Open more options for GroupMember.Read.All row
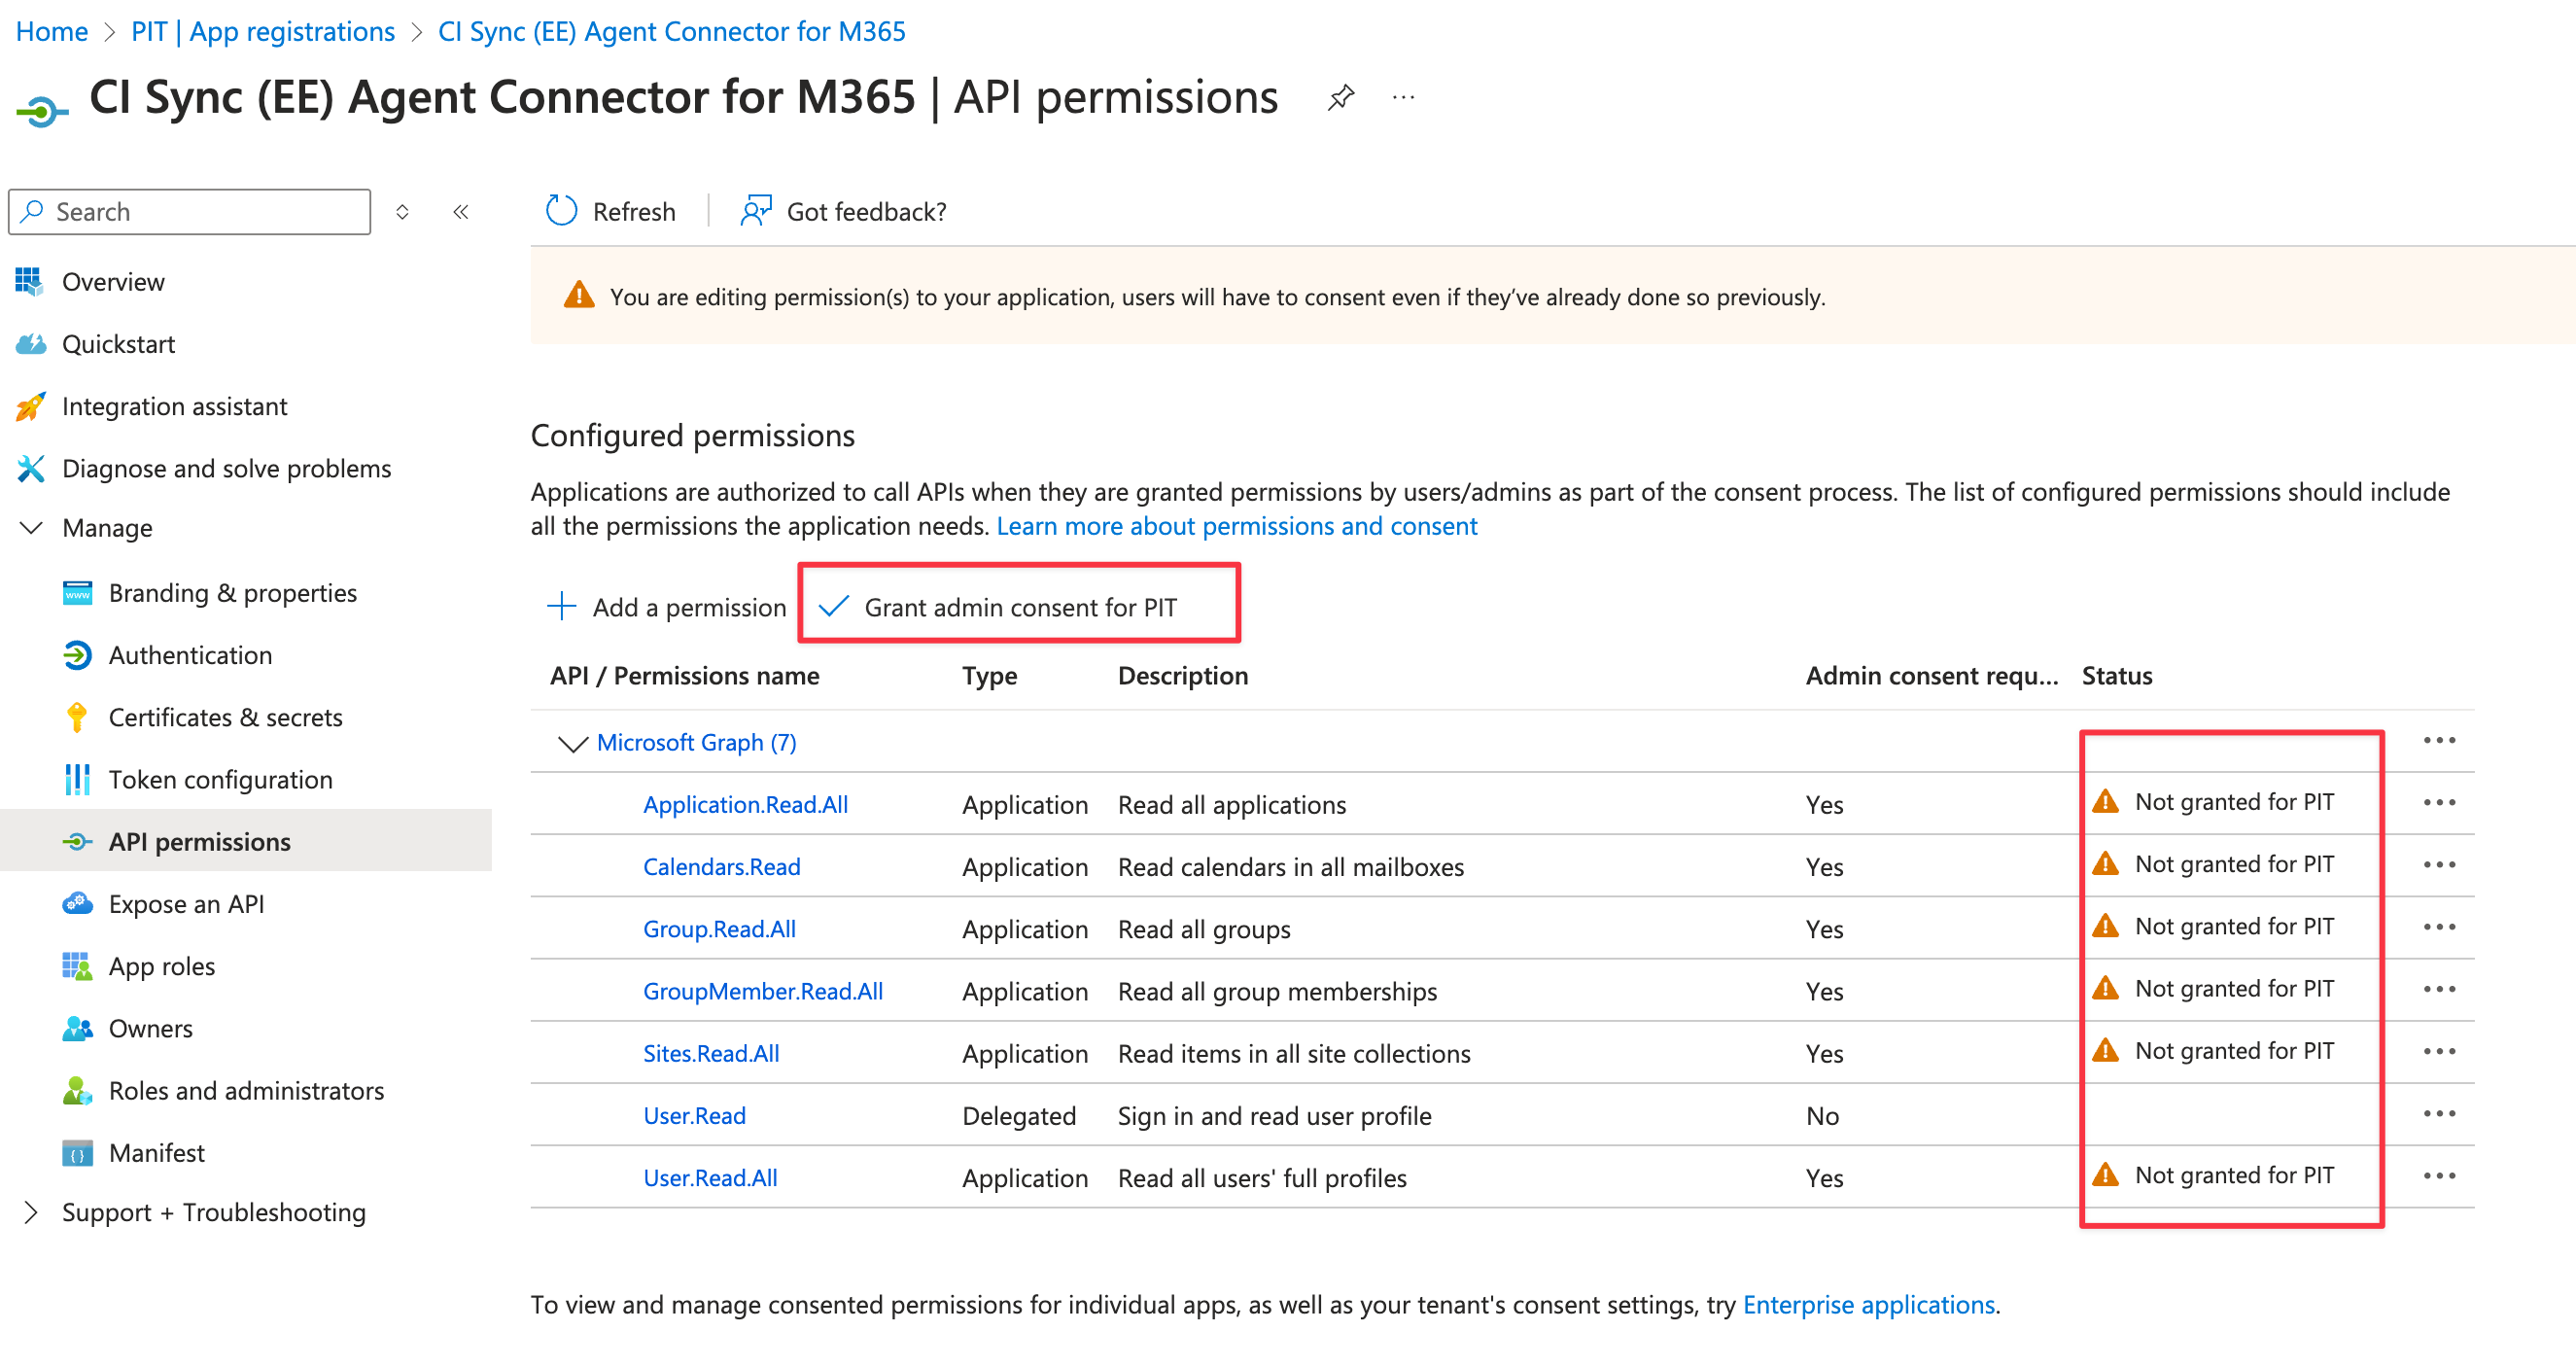Viewport: 2576px width, 1367px height. pyautogui.click(x=2439, y=989)
